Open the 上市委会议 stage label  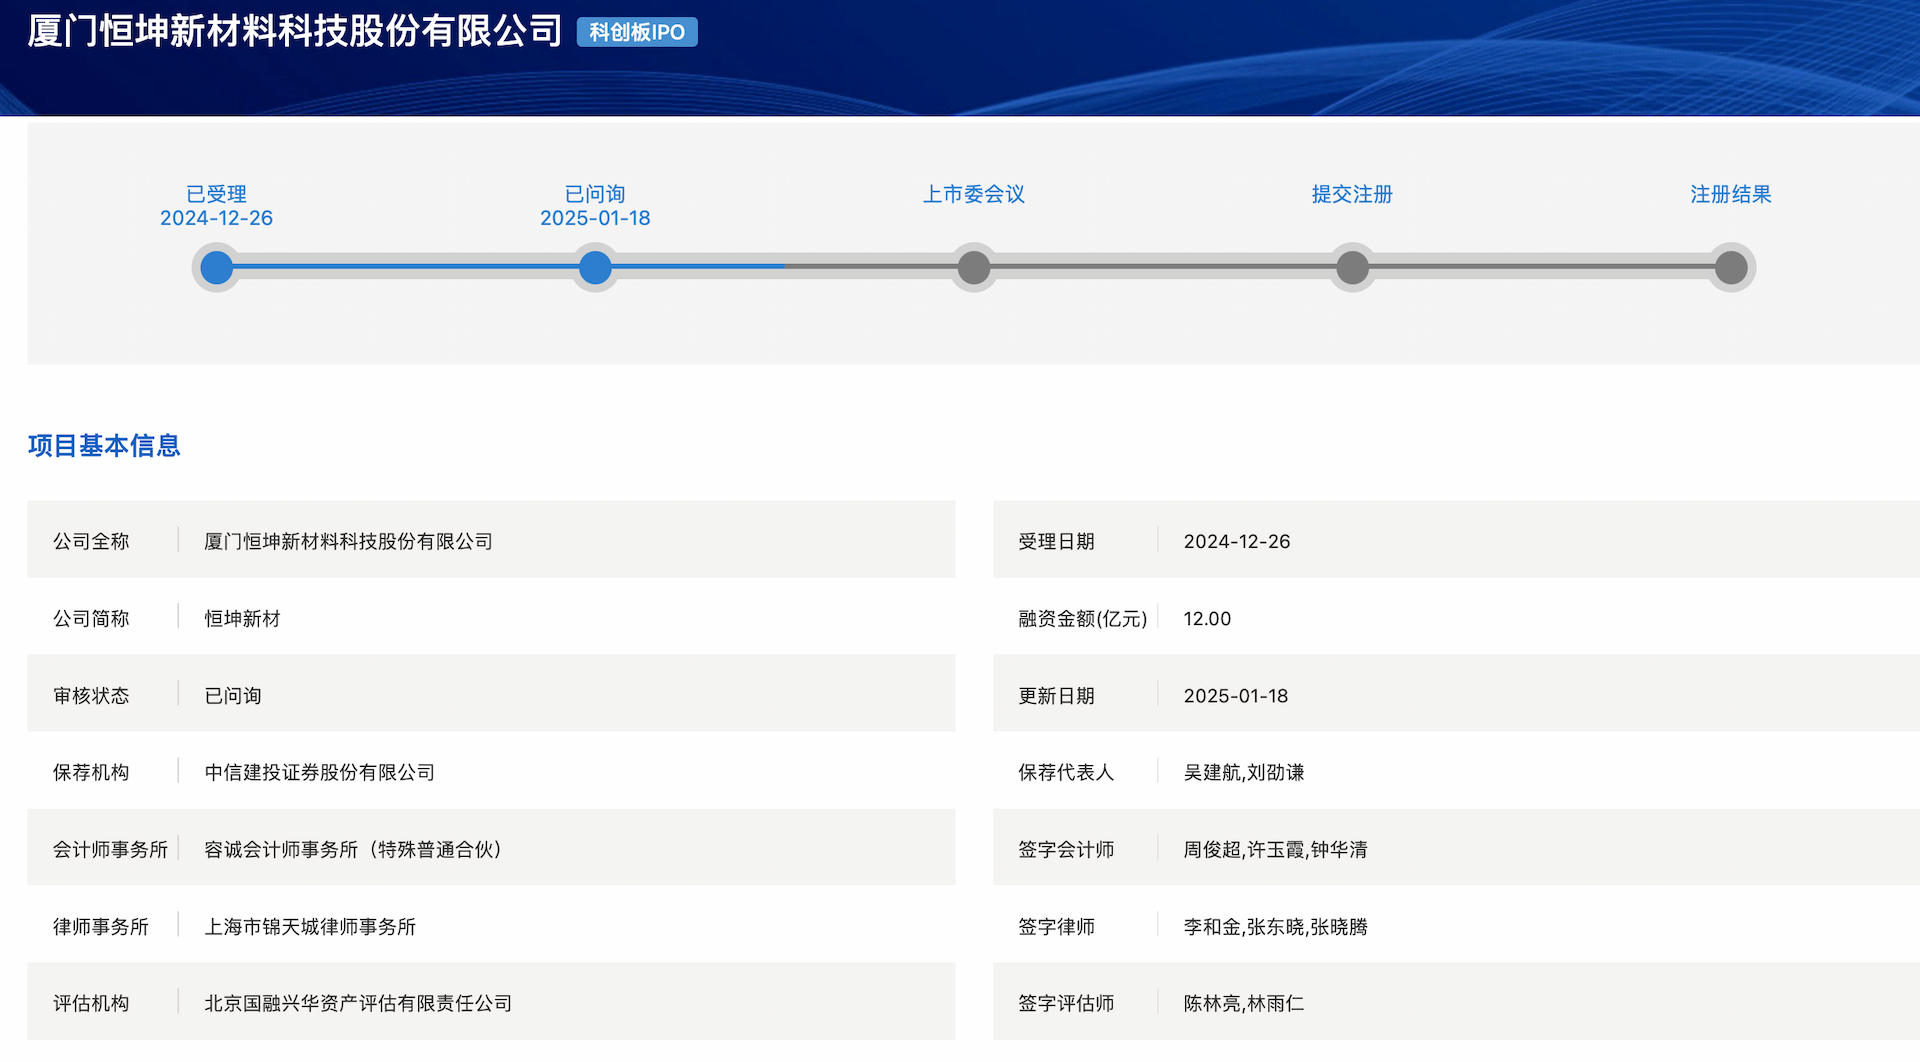pos(973,194)
